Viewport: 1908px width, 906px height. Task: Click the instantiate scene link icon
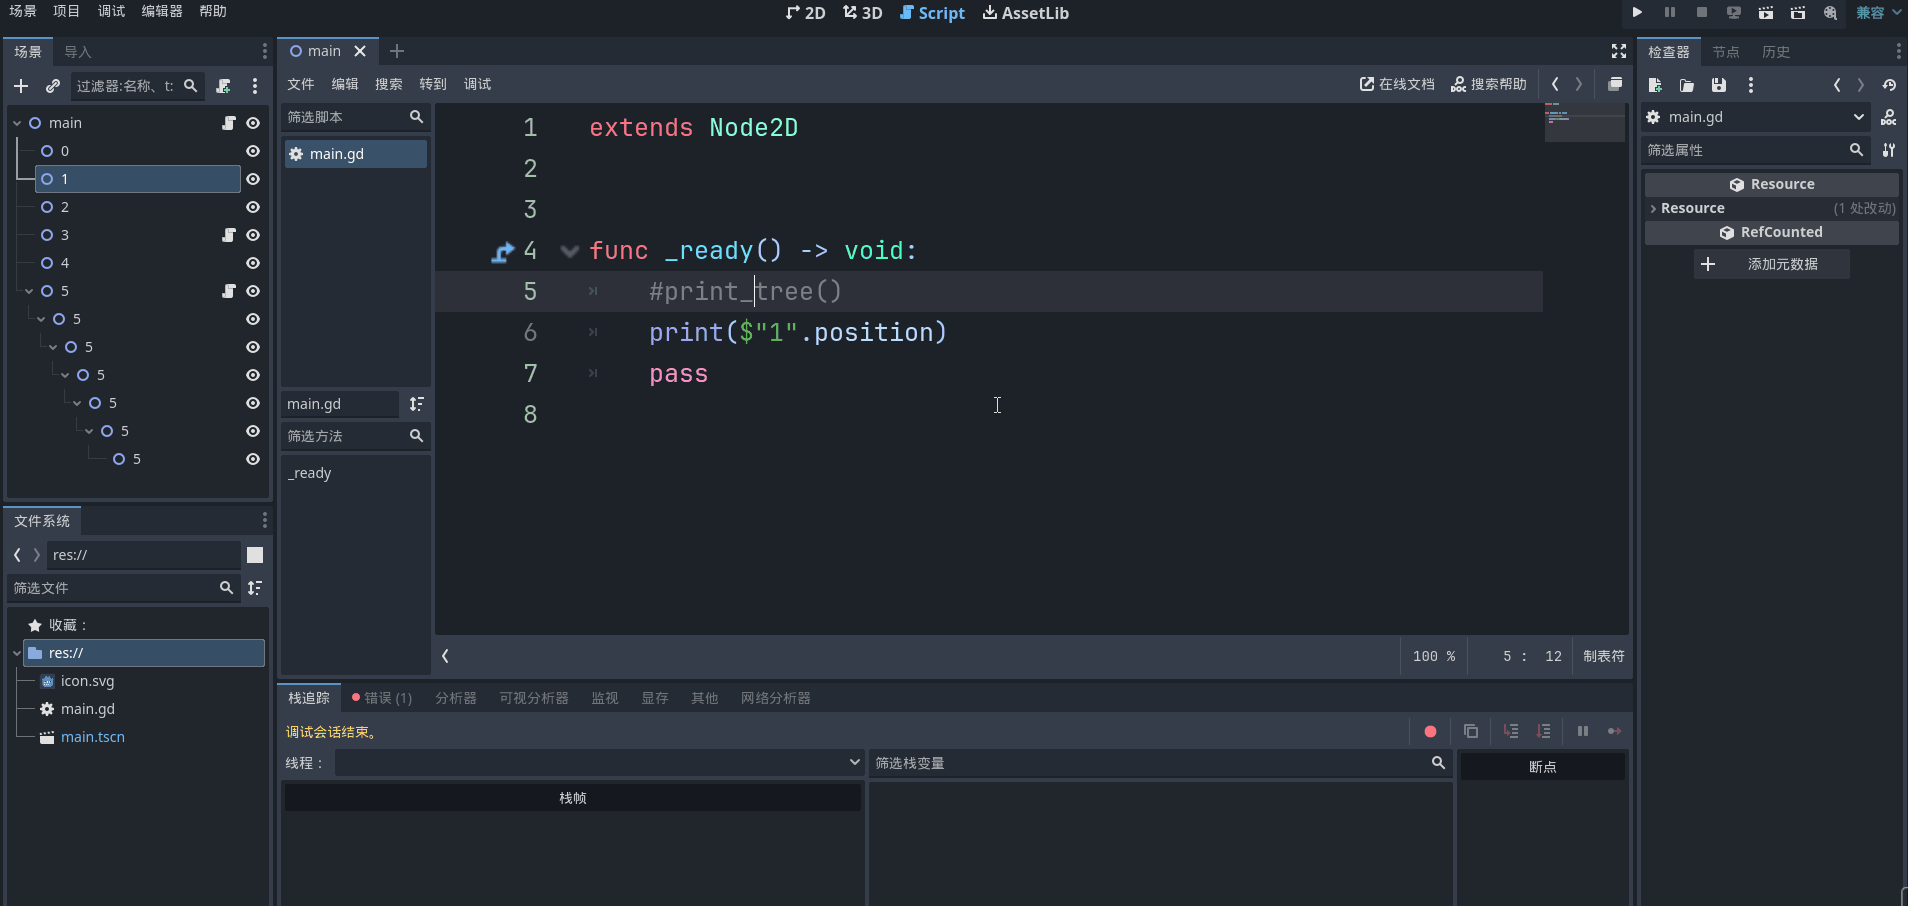click(x=53, y=86)
